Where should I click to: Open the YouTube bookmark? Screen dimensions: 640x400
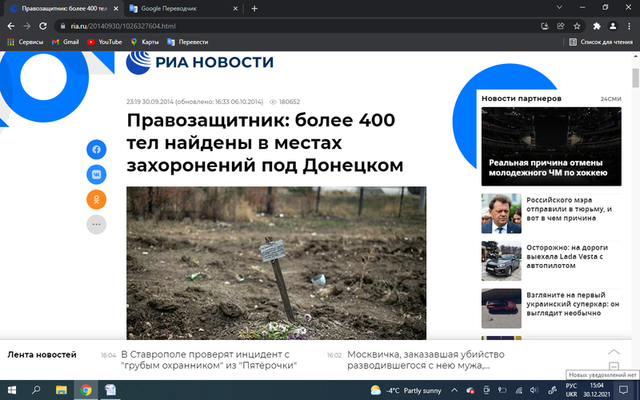point(104,42)
